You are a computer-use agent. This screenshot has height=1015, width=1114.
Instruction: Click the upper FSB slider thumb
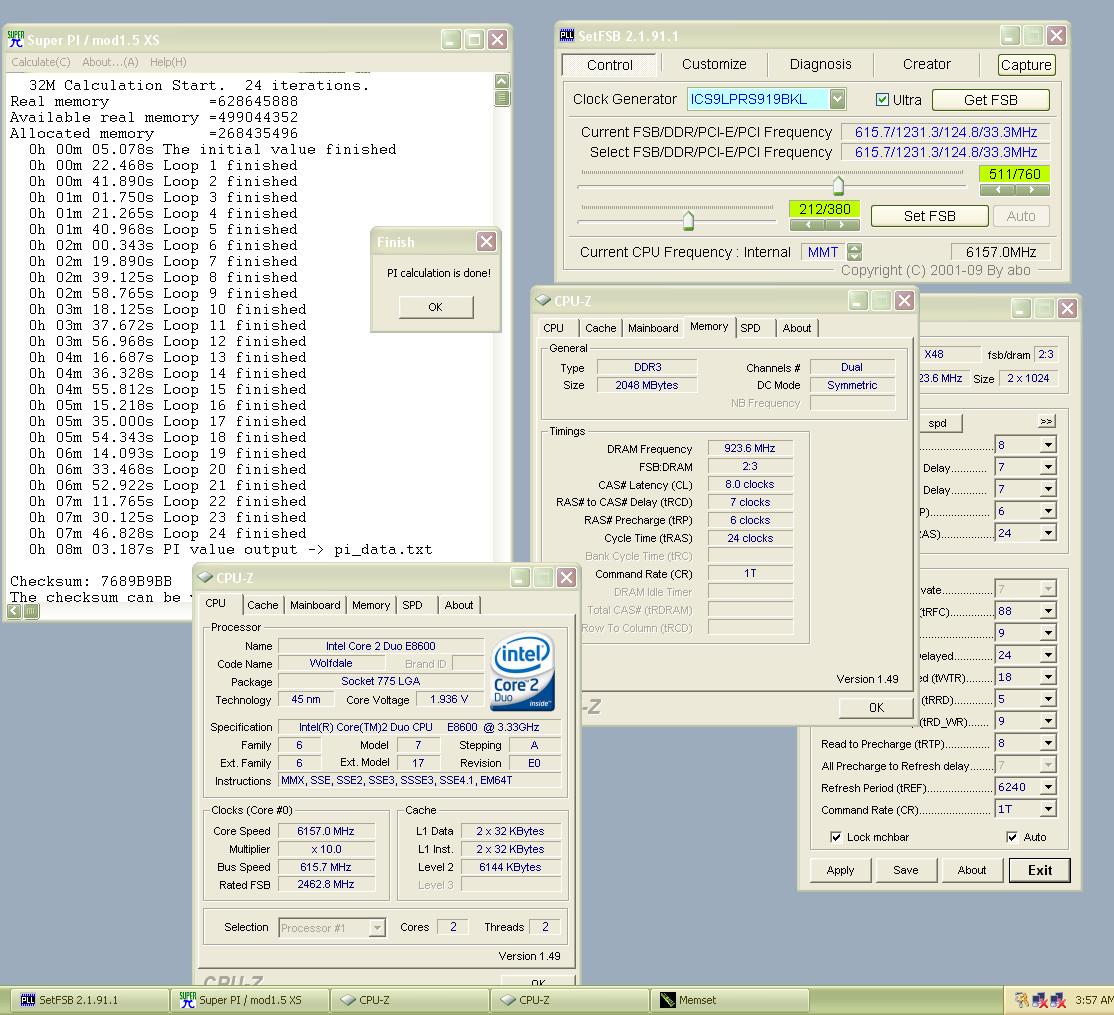pos(838,186)
